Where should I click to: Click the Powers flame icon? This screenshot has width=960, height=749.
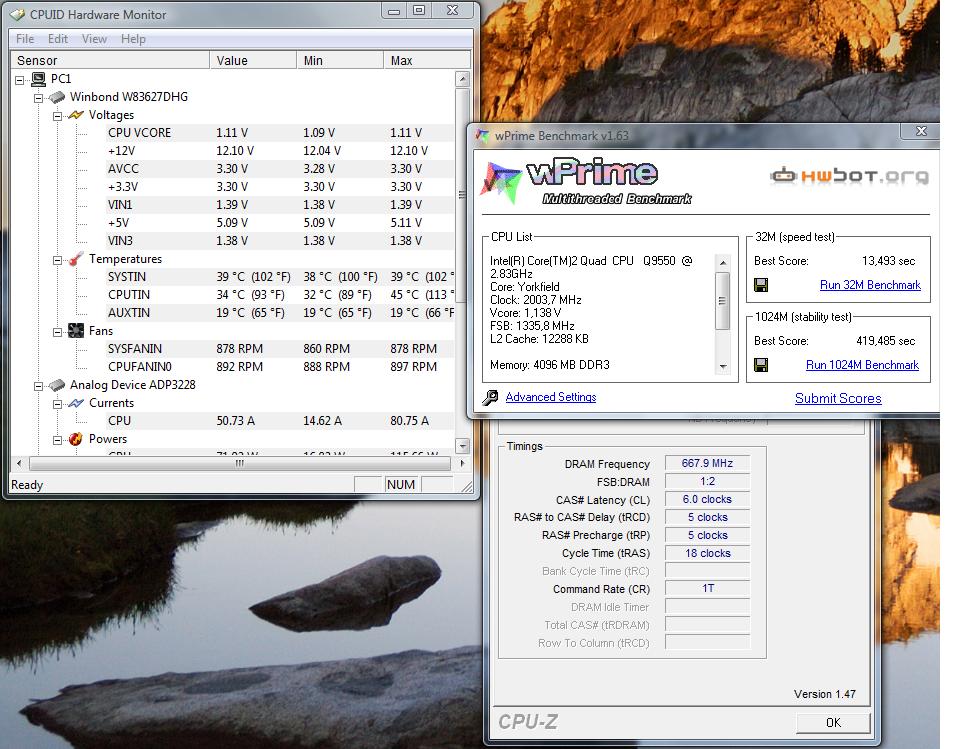click(75, 439)
